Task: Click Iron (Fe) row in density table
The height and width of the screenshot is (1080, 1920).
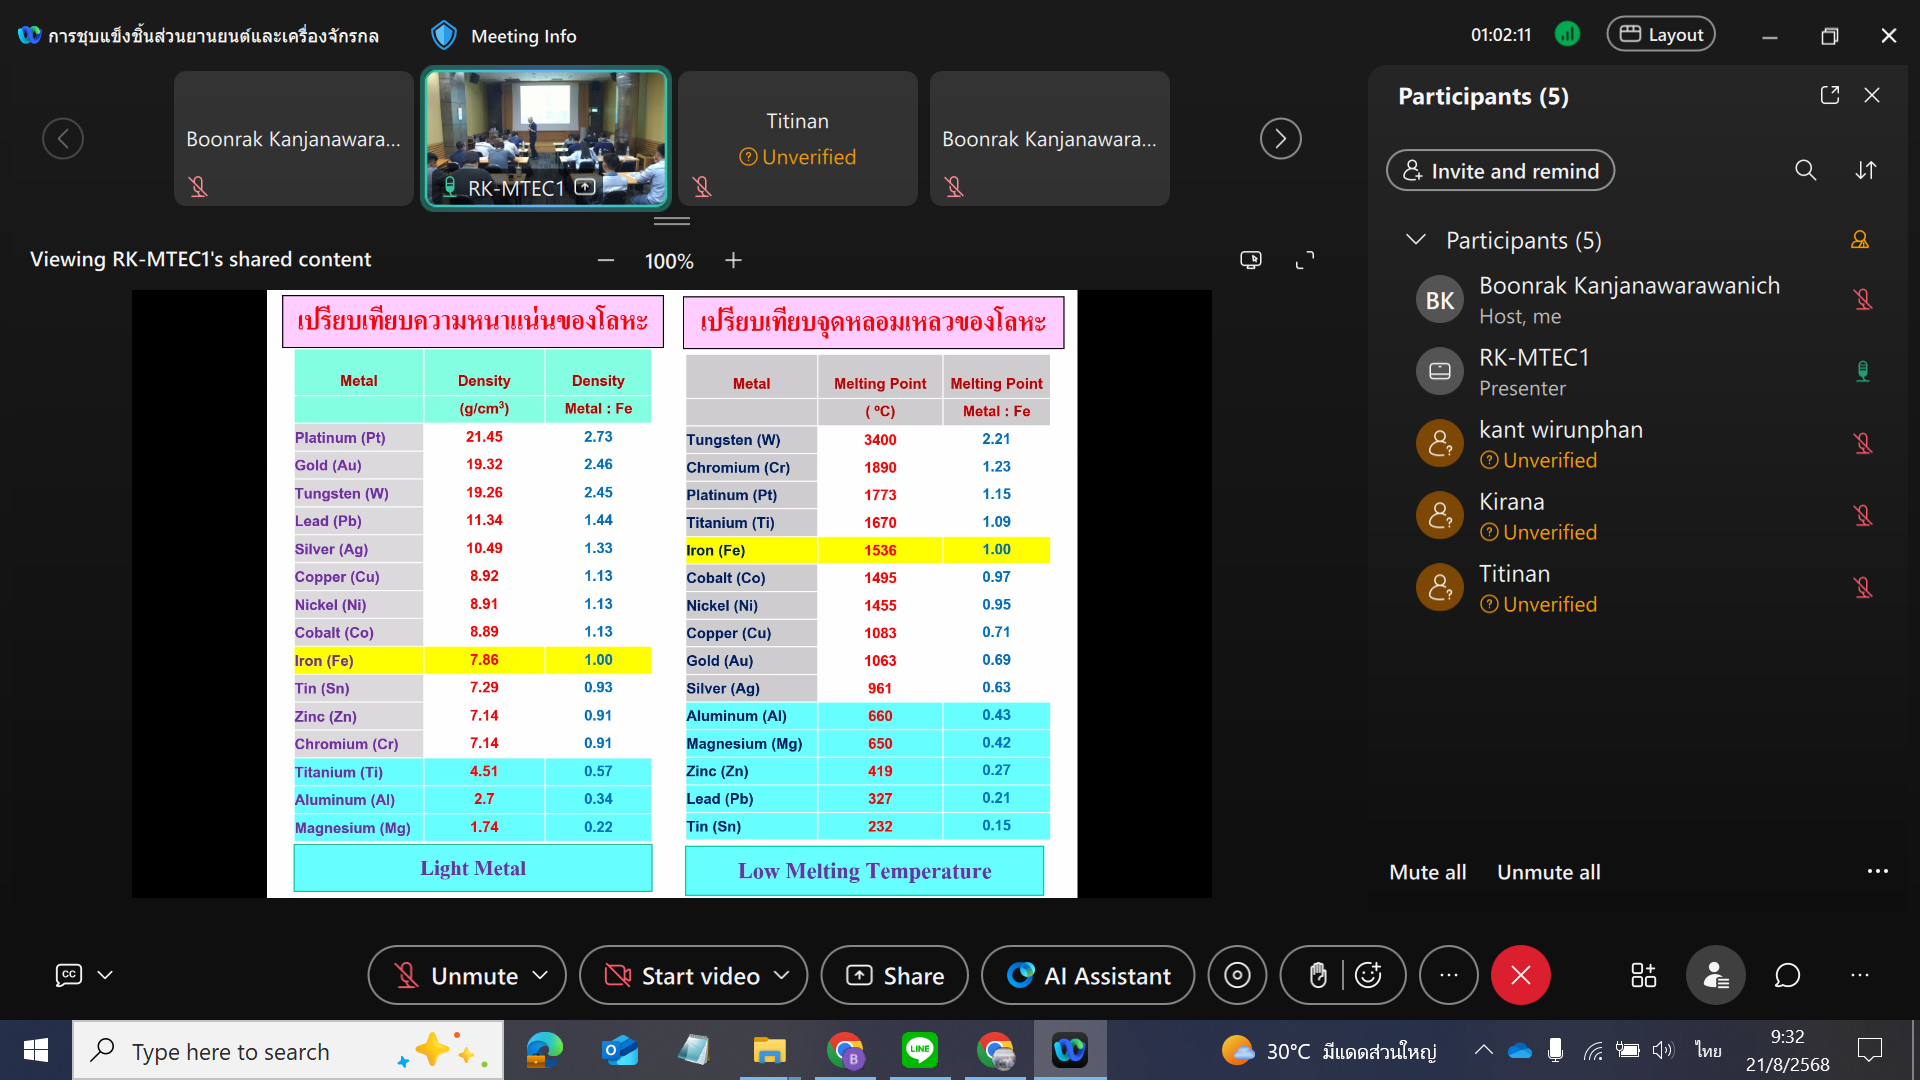Action: point(472,660)
